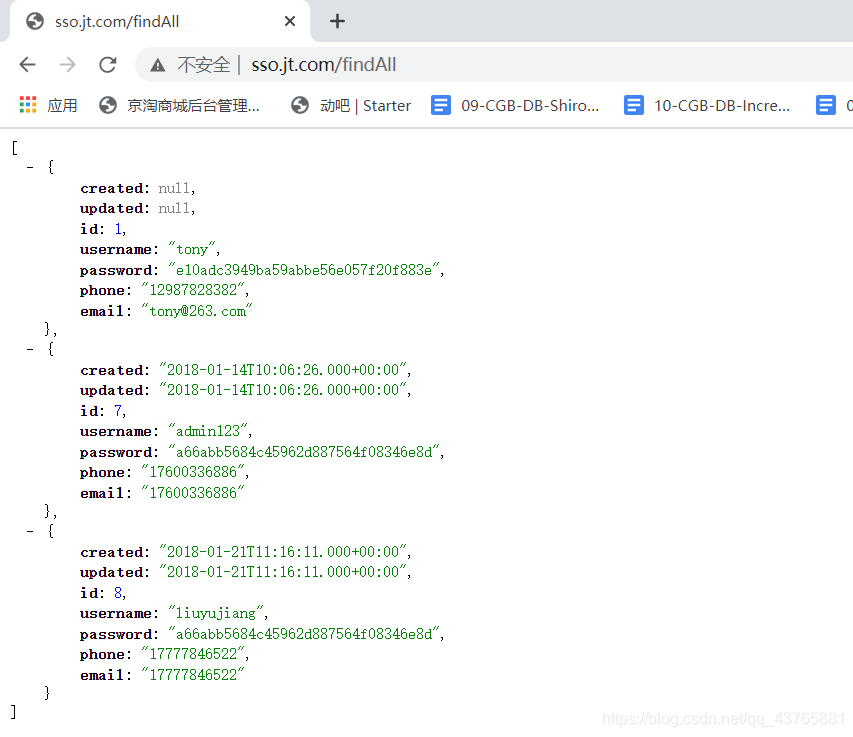This screenshot has height=737, width=853.
Task: Click the document icon of 10-CGB-DB-Incre bookmark
Action: pyautogui.click(x=633, y=105)
